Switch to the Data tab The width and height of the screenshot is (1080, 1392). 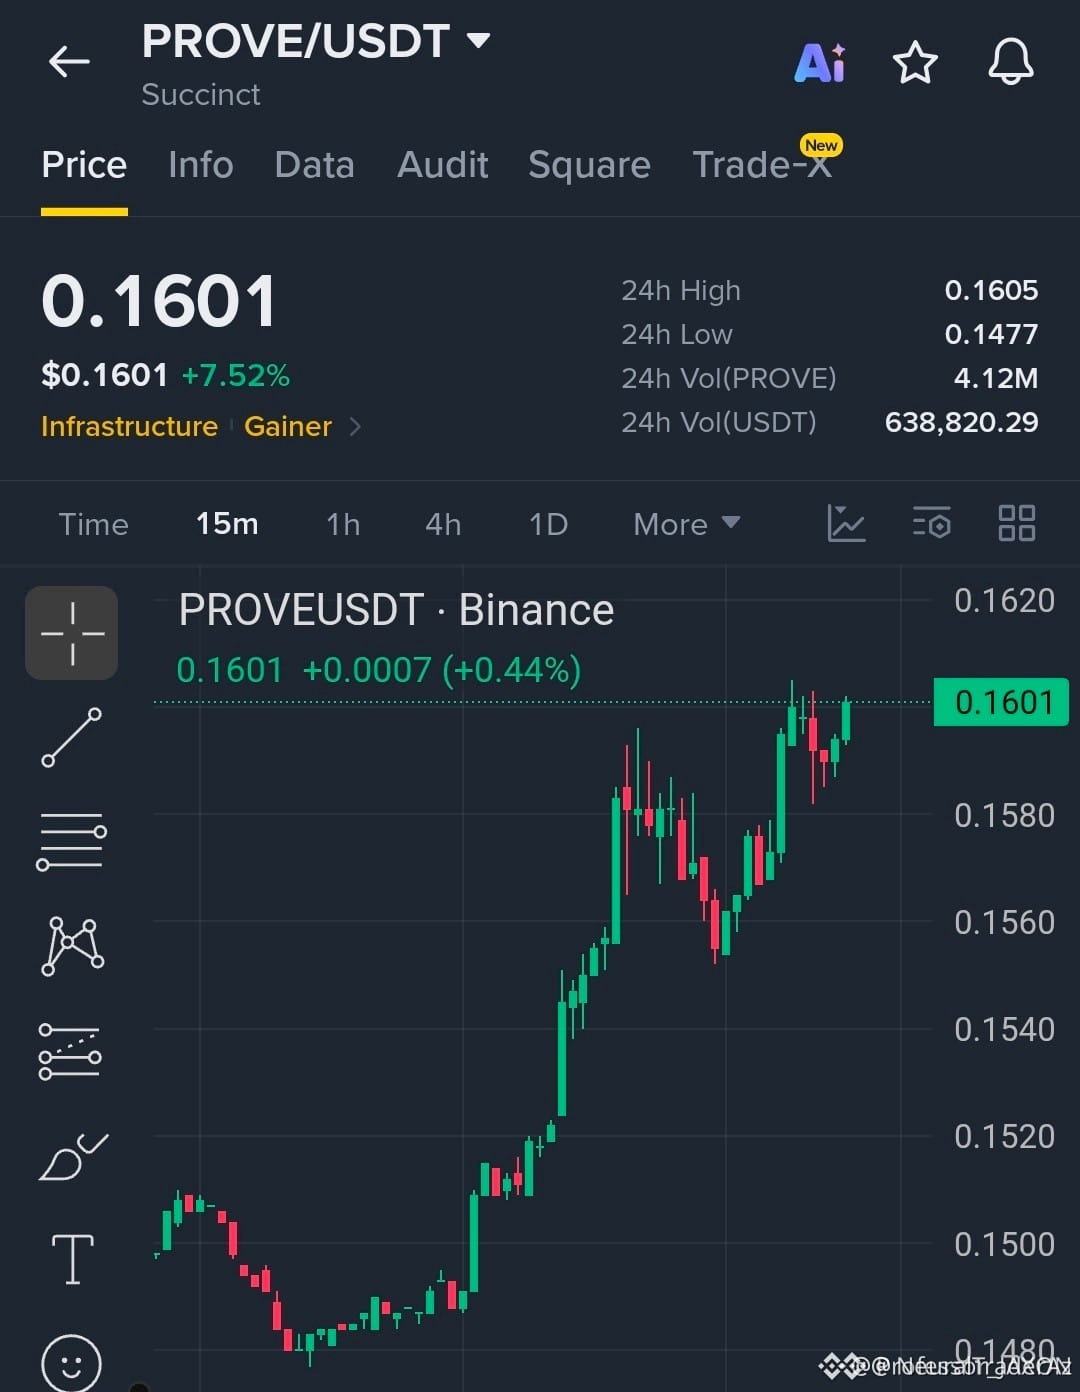click(314, 165)
